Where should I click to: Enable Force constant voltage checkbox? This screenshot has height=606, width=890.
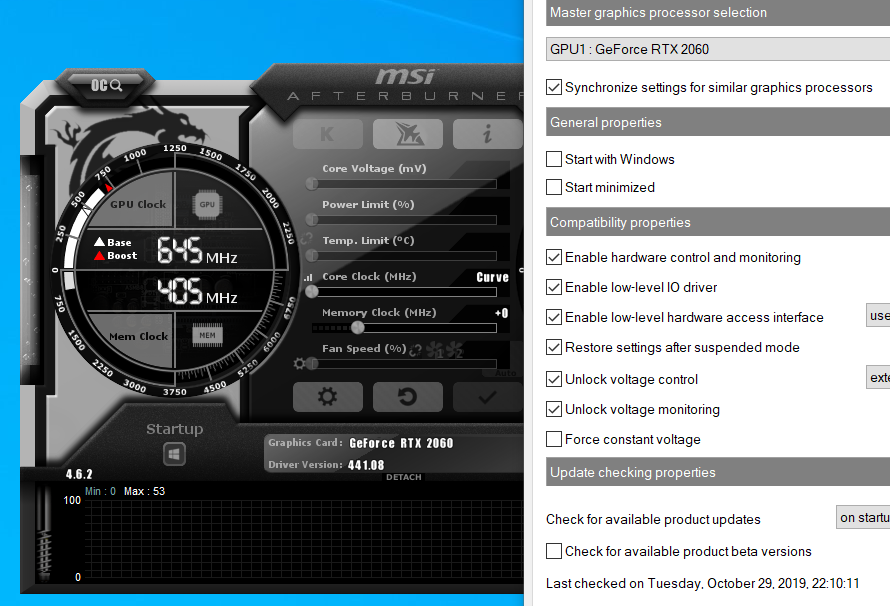click(554, 439)
